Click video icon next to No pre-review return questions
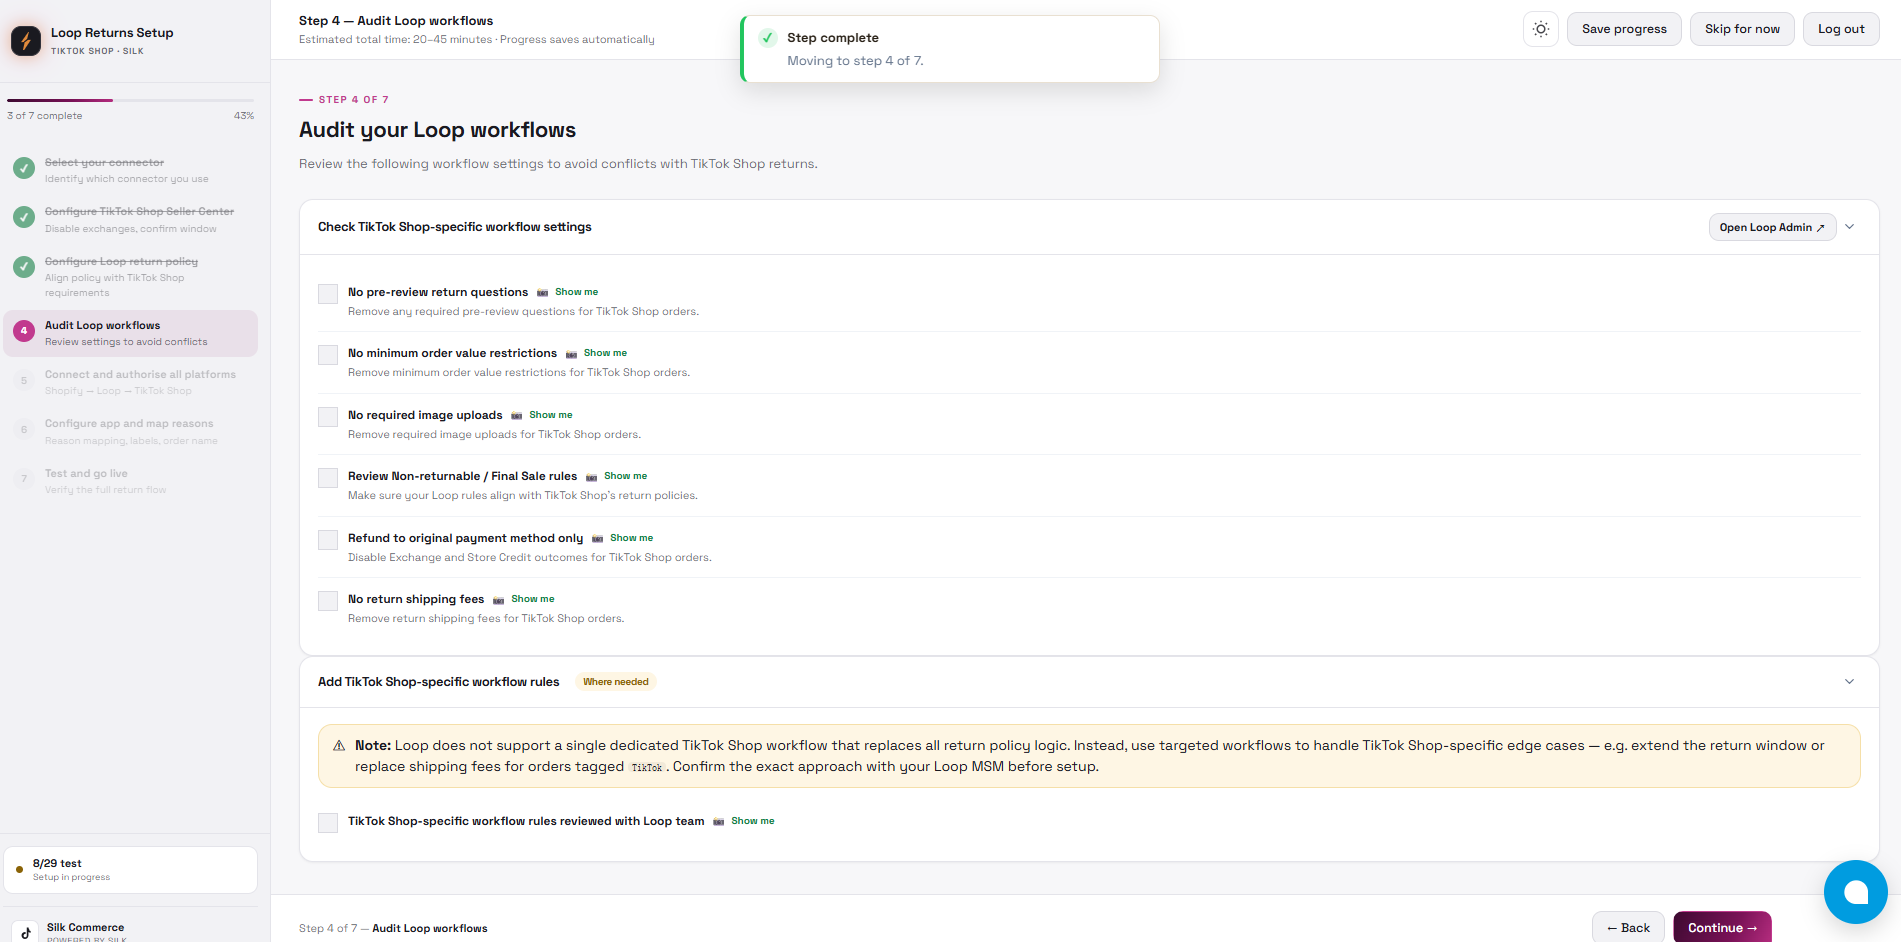 (542, 293)
